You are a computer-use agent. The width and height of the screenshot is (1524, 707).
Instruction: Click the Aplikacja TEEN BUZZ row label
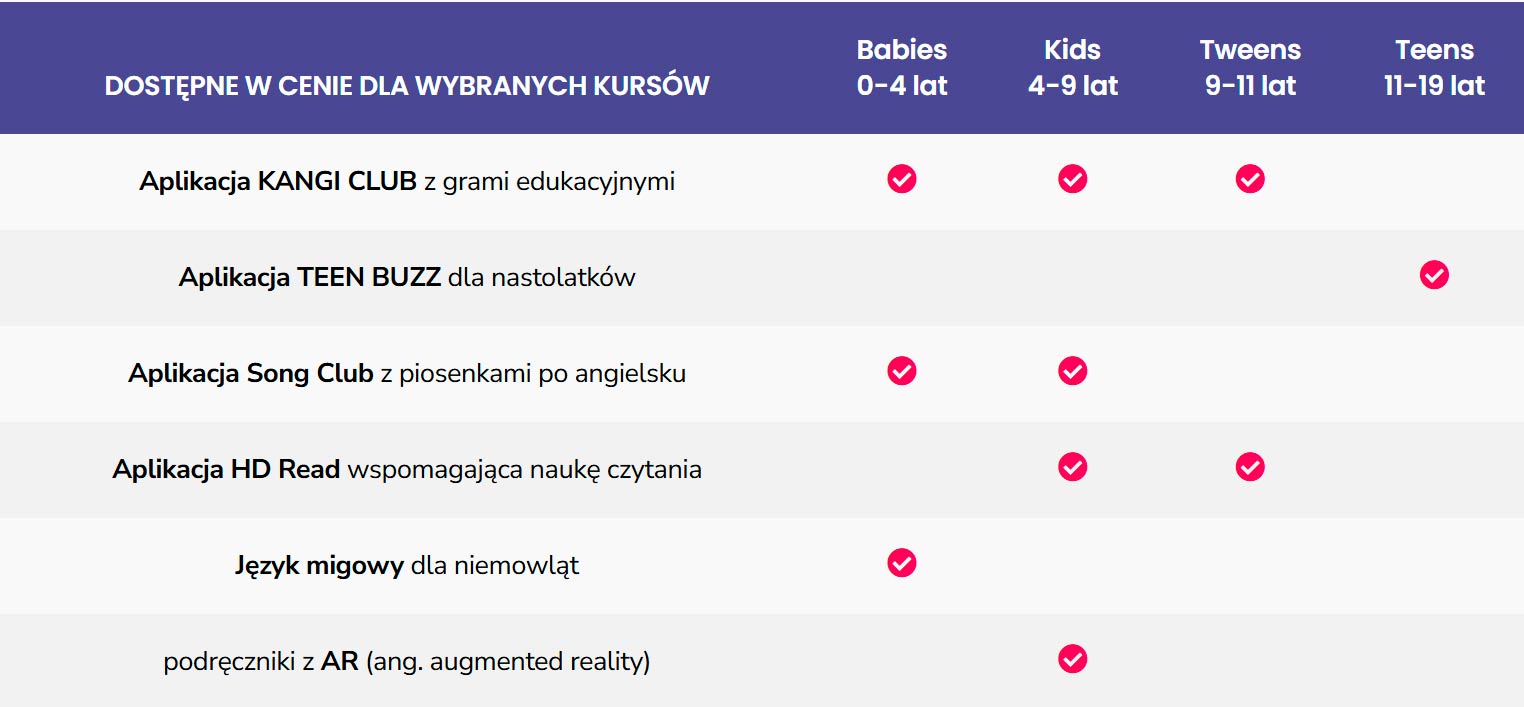407,277
